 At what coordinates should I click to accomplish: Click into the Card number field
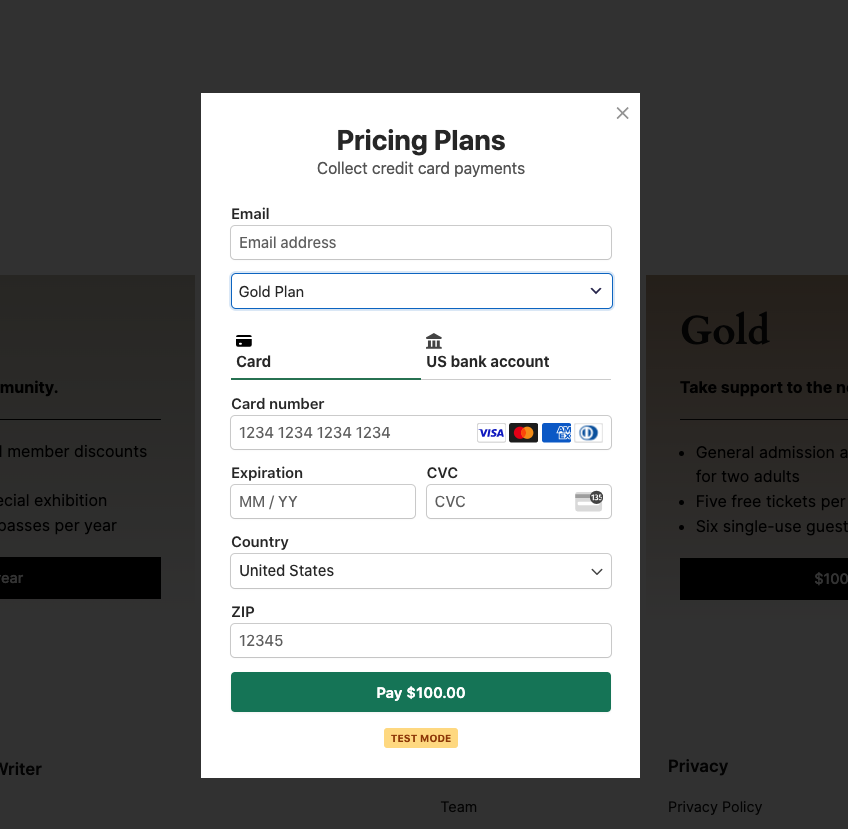(352, 433)
